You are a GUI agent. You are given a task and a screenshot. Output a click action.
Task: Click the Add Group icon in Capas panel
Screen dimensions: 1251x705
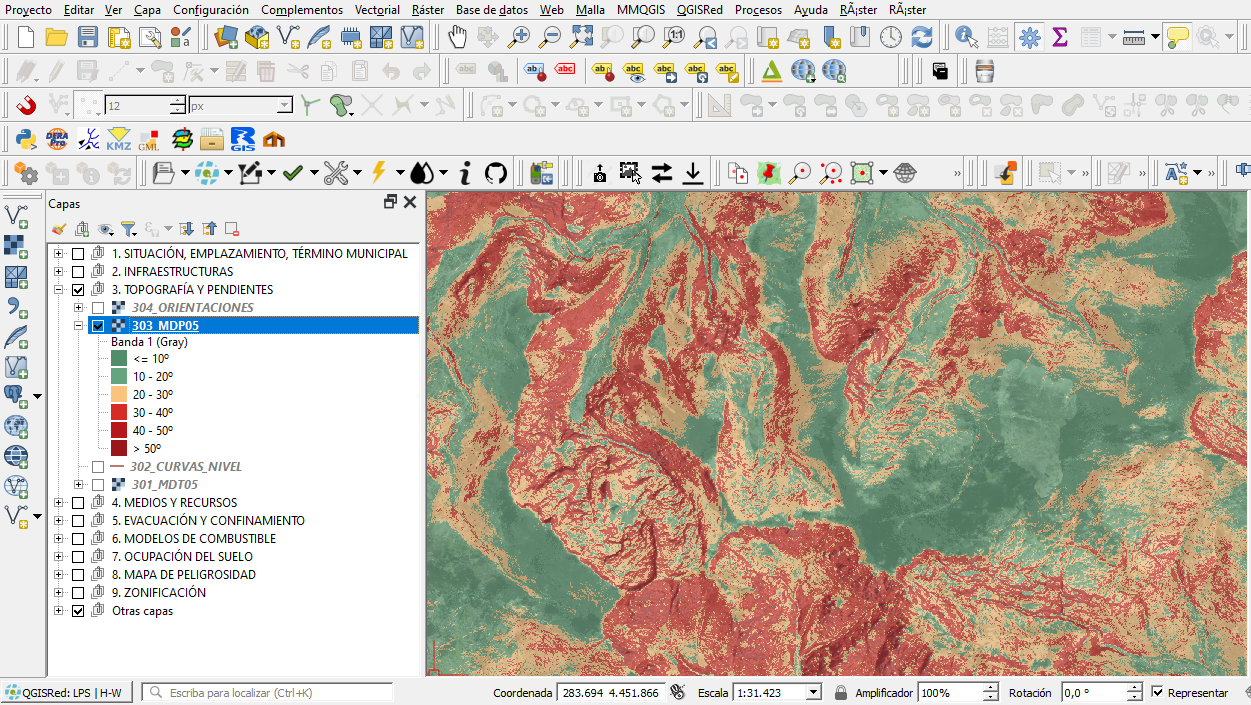point(82,228)
